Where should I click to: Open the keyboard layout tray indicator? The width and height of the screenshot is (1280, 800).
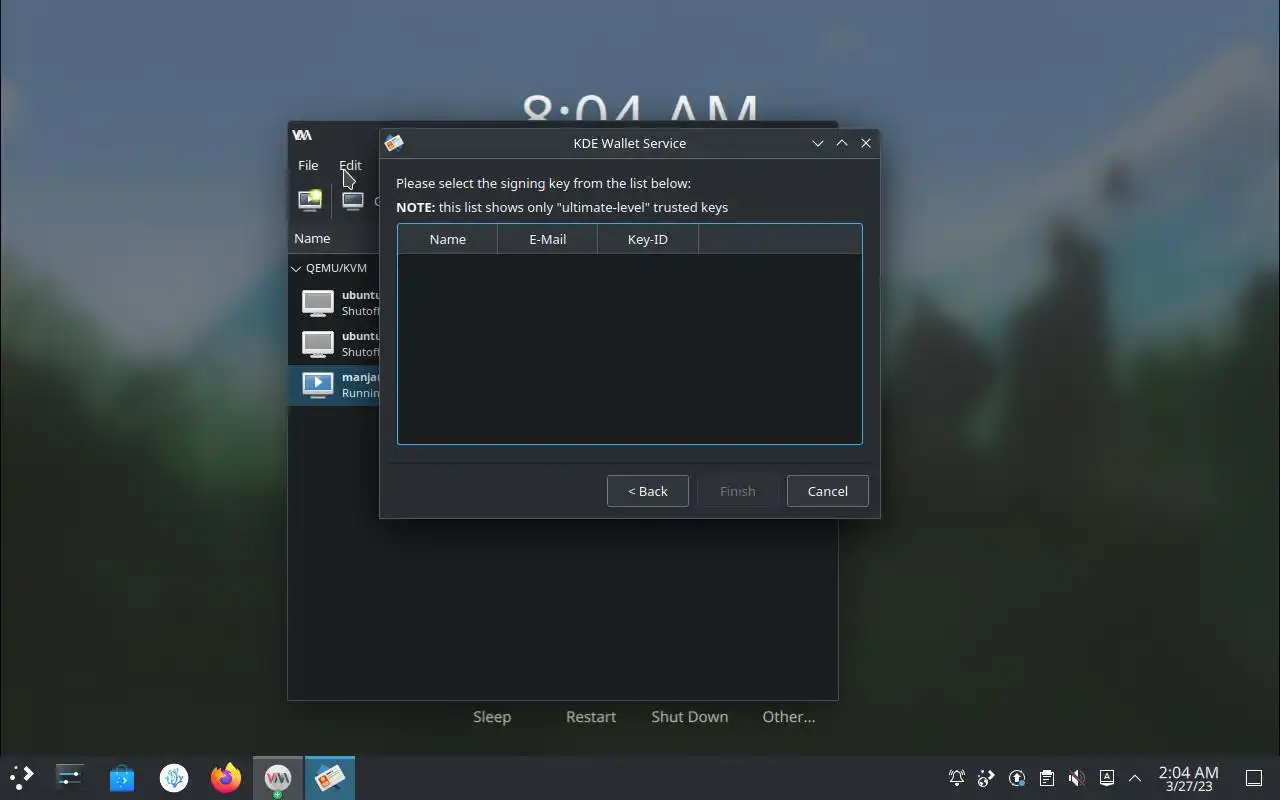(x=1106, y=778)
